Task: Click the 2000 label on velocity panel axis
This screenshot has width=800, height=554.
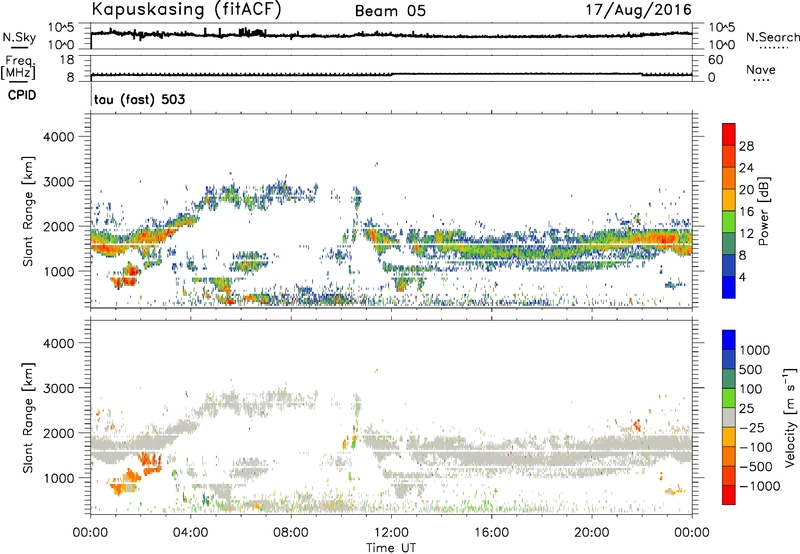Action: 58,433
